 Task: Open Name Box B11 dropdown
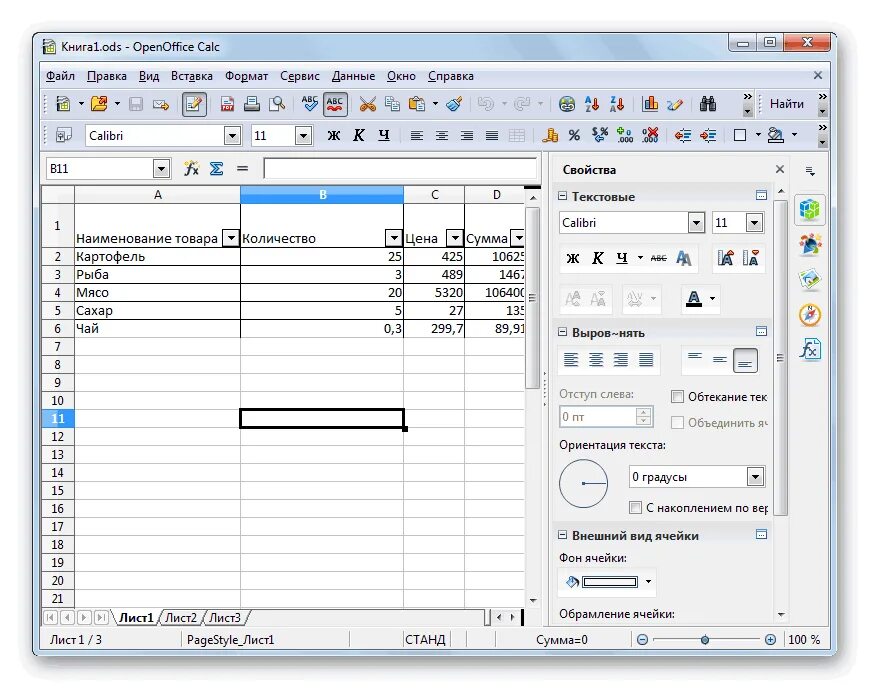tap(161, 169)
